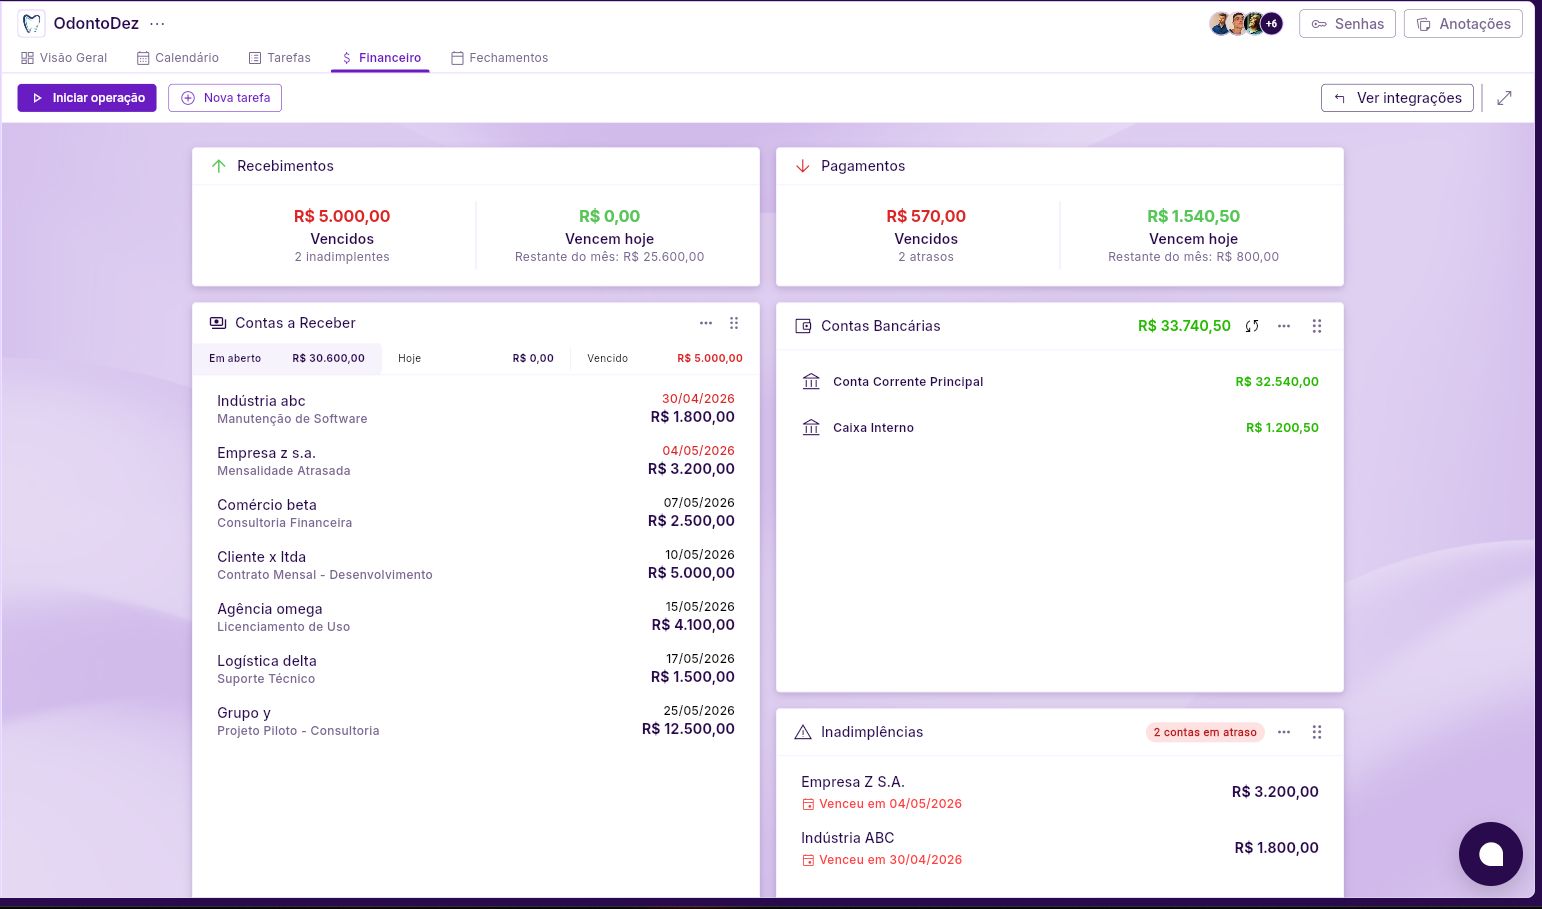Switch to the Tarefas tab
The height and width of the screenshot is (909, 1542).
click(280, 58)
